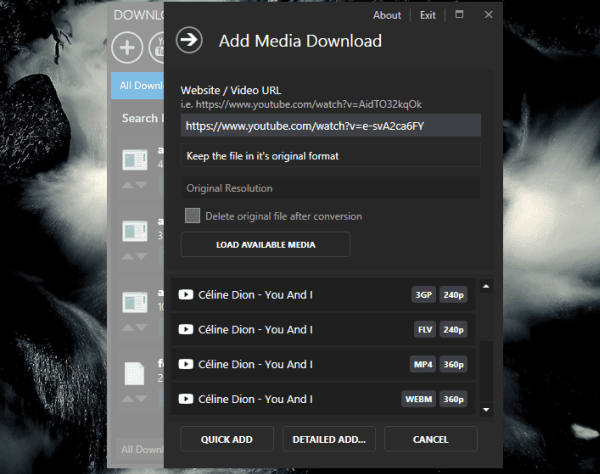Click the MP4 format badge
The height and width of the screenshot is (474, 600).
click(423, 365)
